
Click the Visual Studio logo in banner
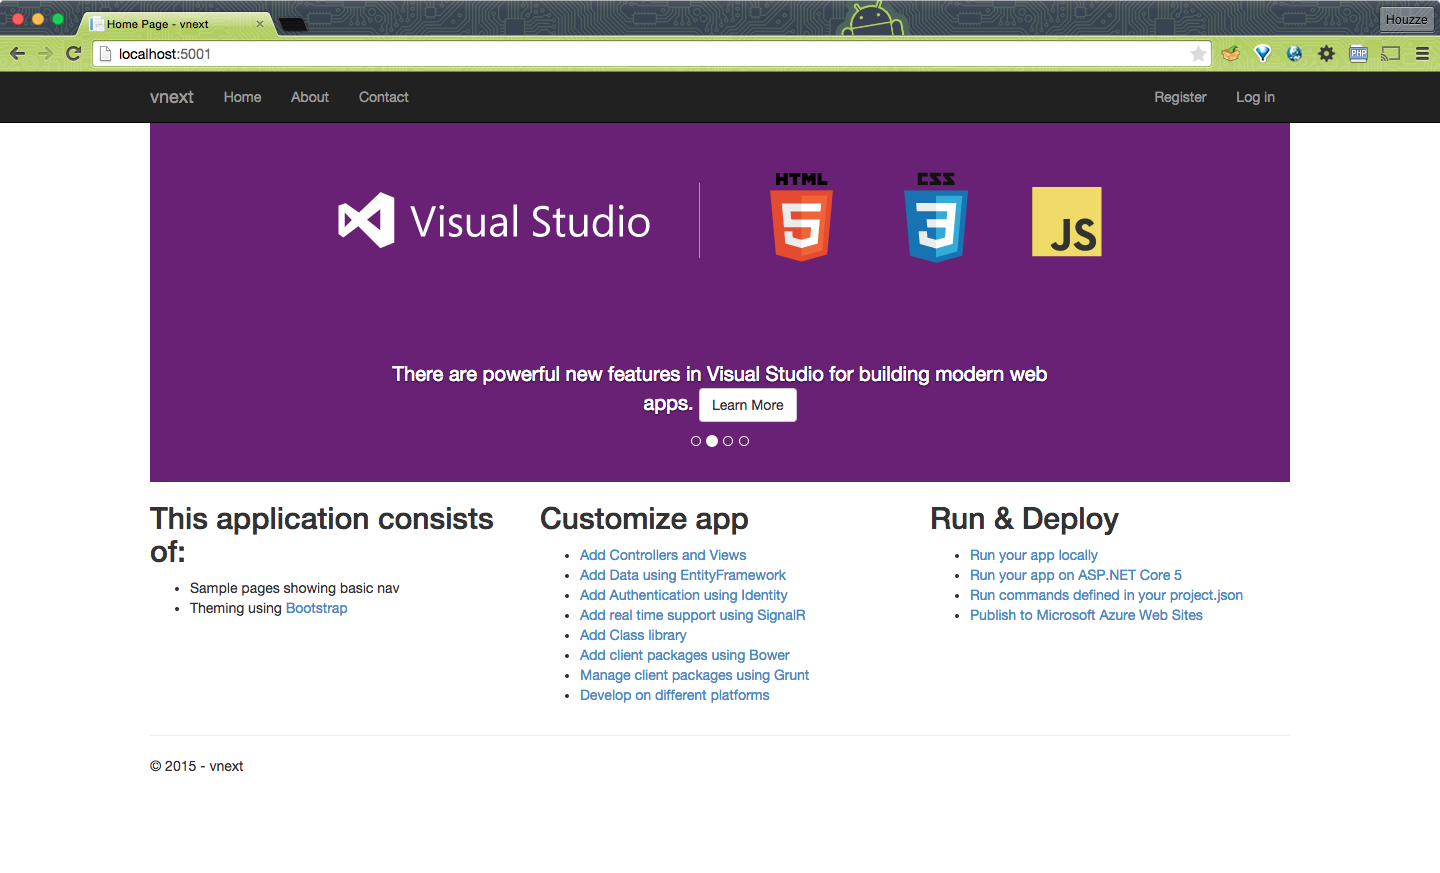click(494, 221)
